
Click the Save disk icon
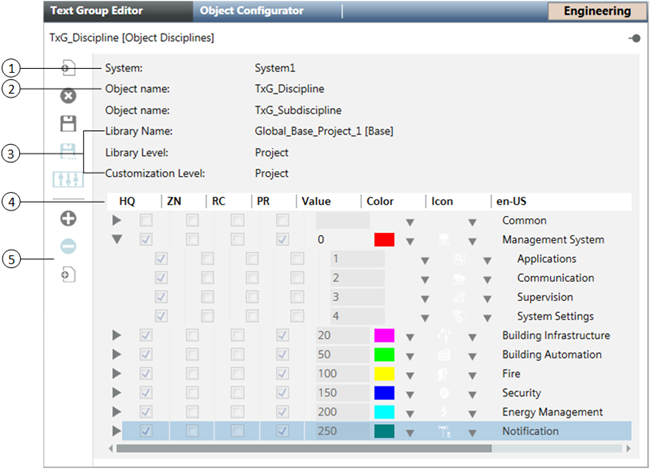(68, 124)
